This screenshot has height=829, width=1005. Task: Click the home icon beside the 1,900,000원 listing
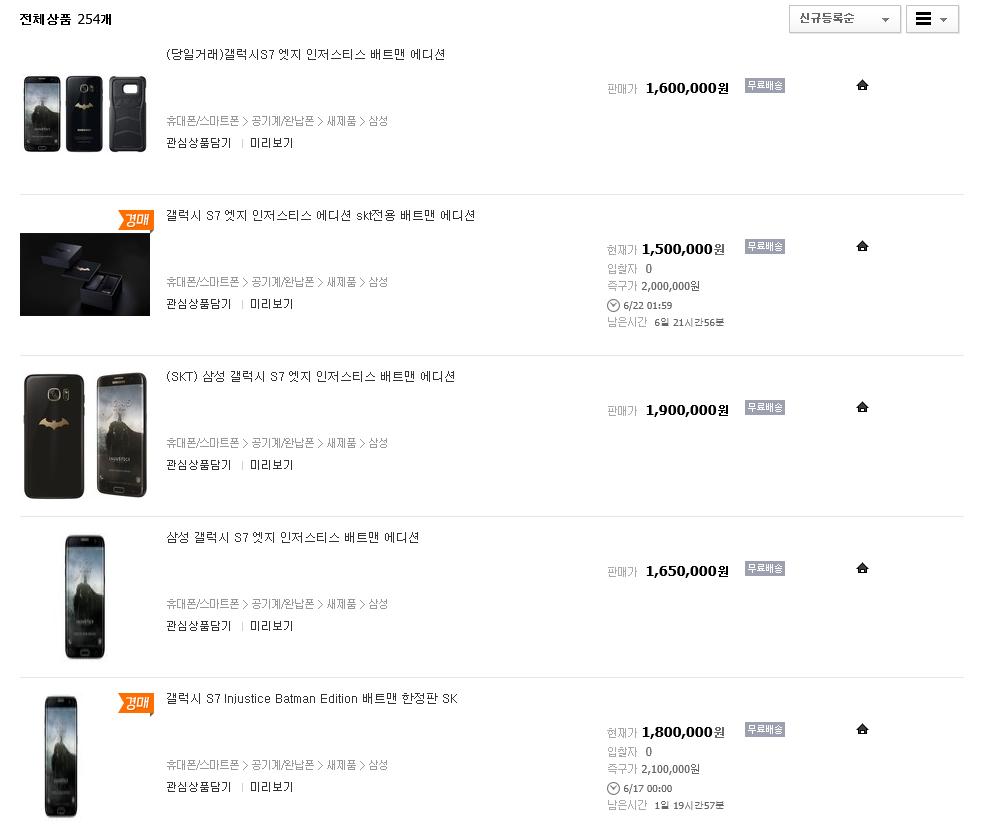point(862,408)
